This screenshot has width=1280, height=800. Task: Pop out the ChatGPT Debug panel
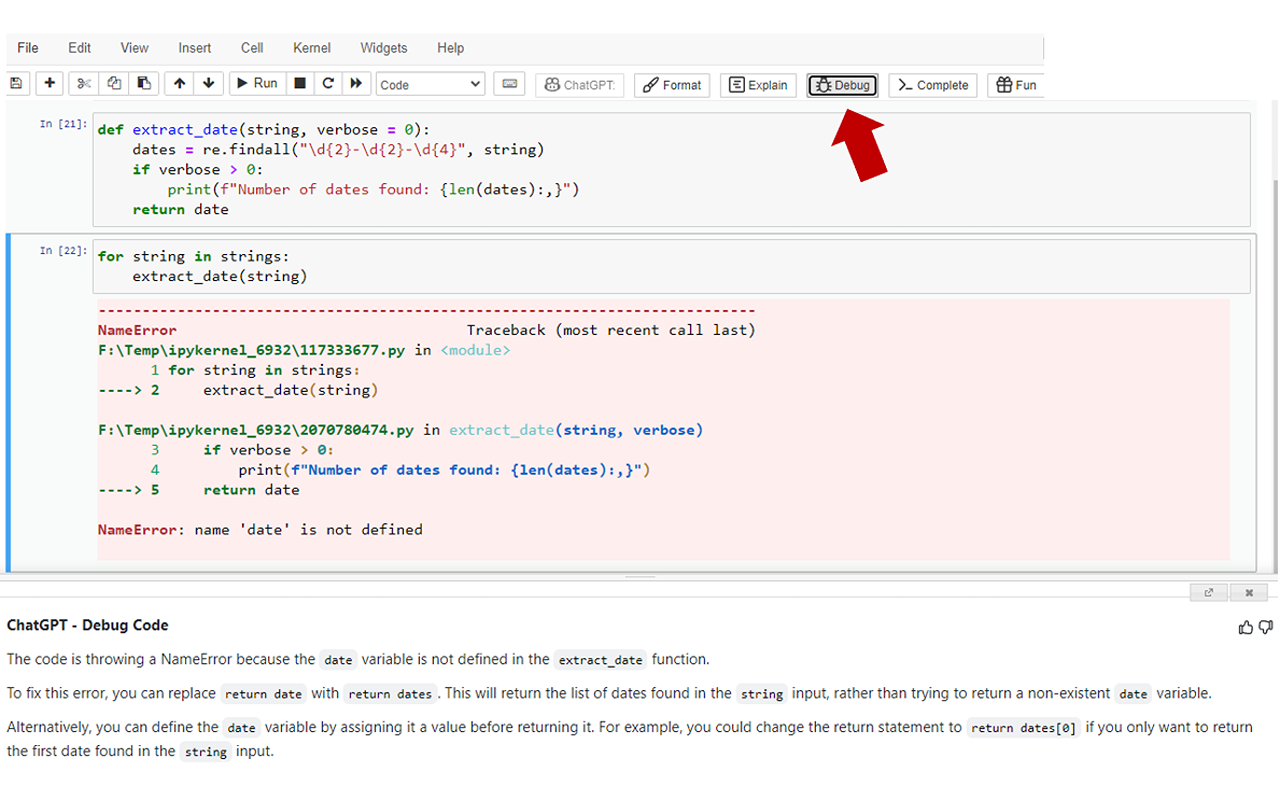[1208, 592]
